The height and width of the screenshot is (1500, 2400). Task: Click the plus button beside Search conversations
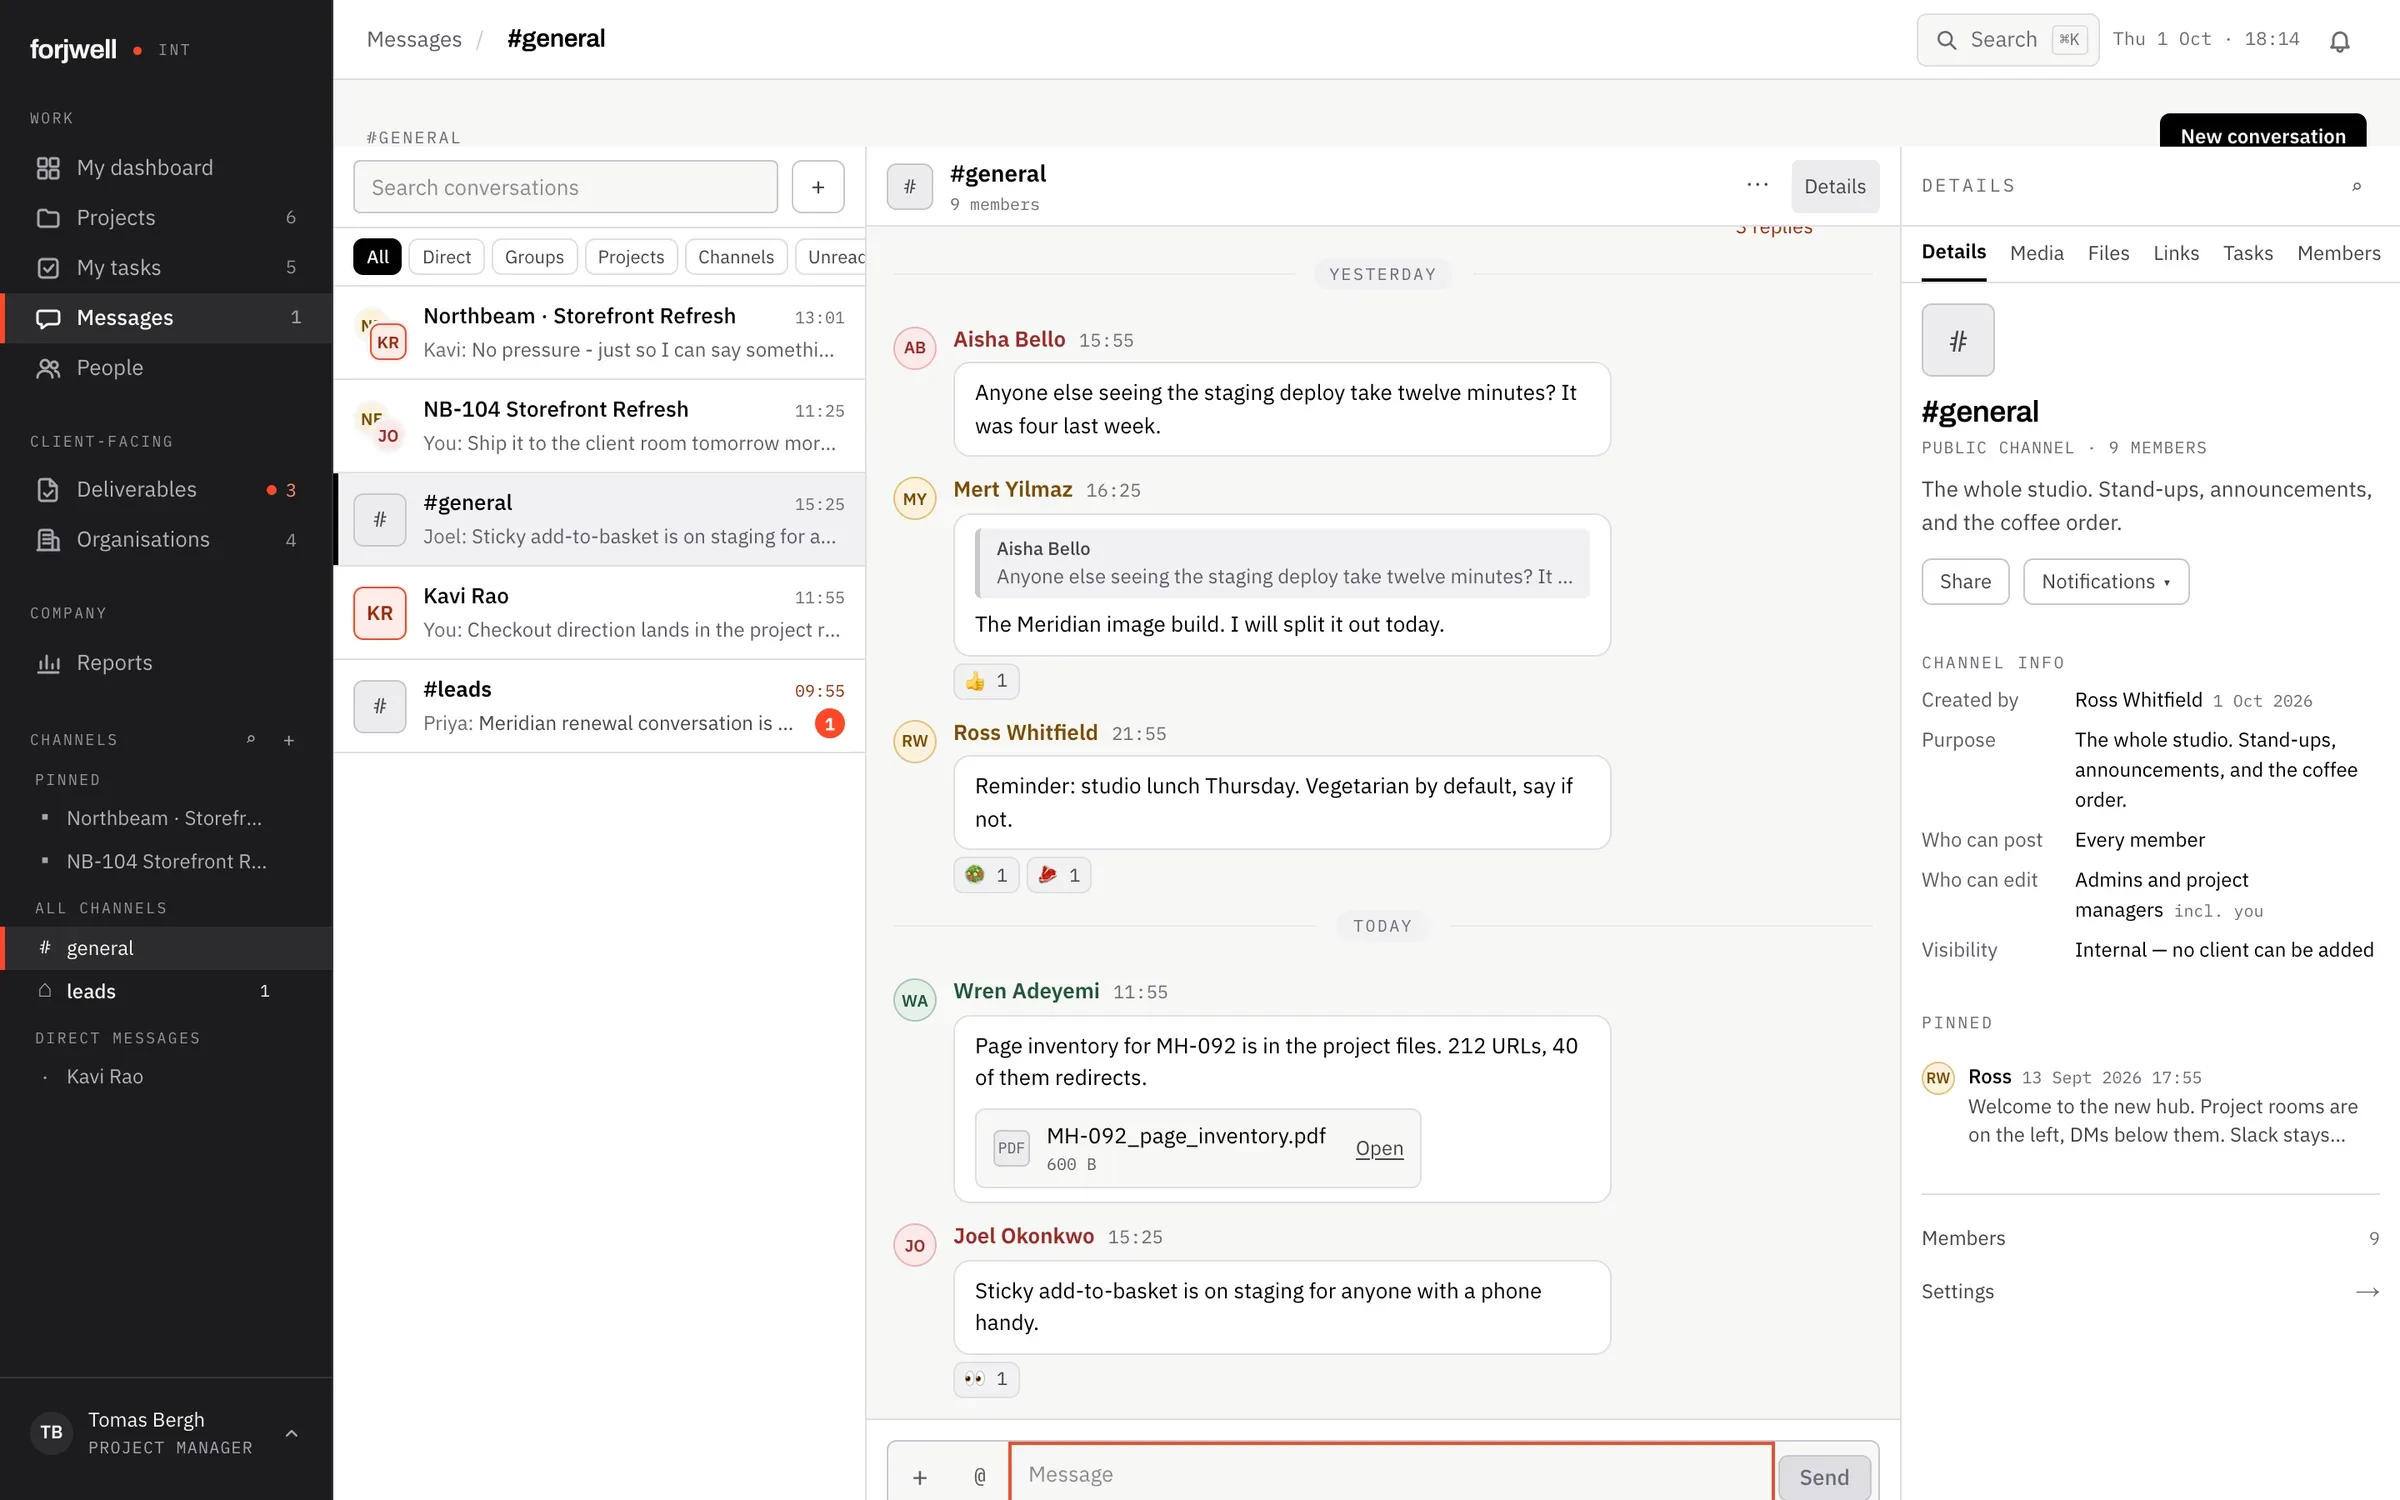pos(818,187)
